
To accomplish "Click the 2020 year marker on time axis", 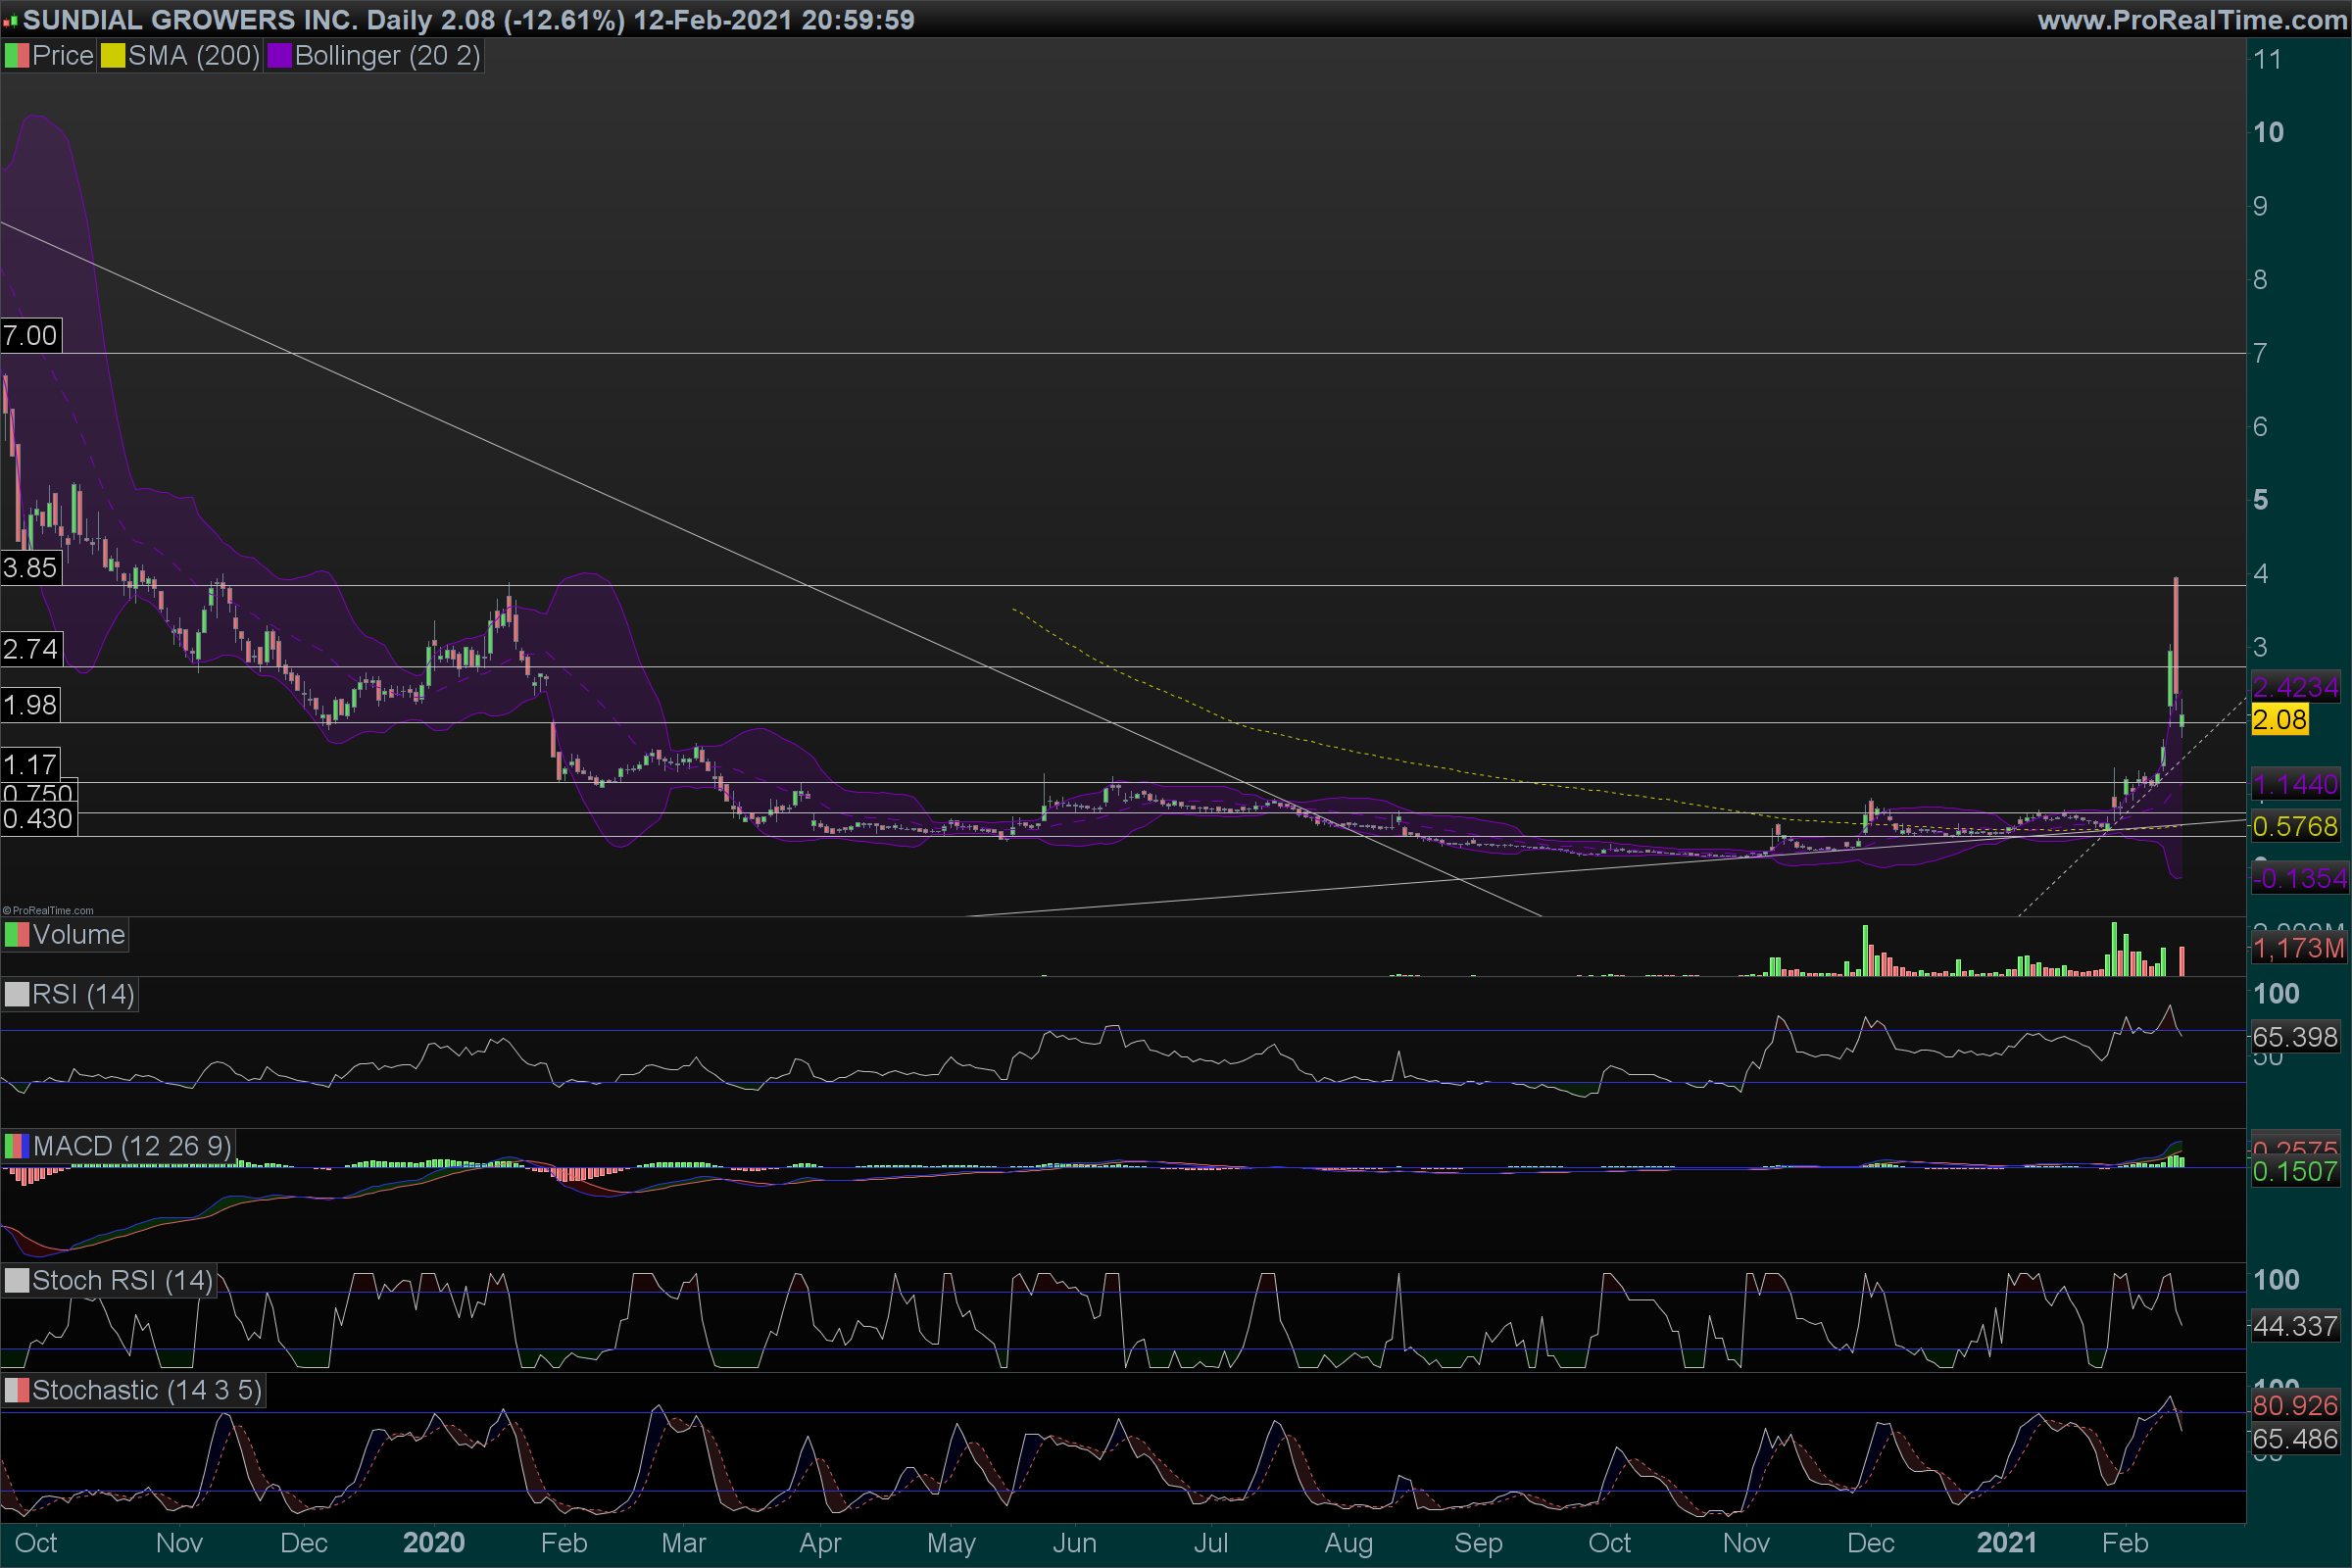I will pos(433,1543).
